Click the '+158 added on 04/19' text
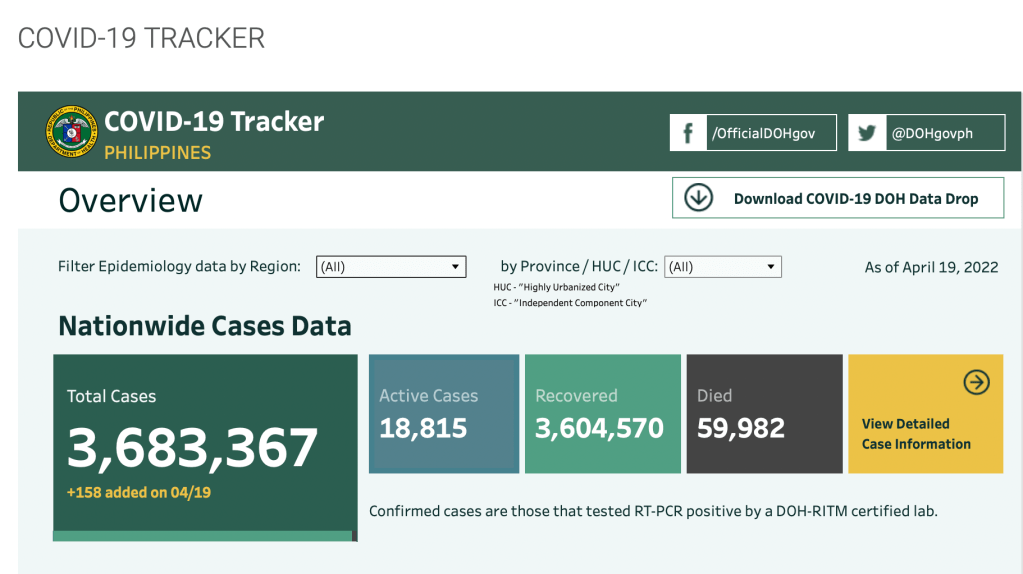 139,492
